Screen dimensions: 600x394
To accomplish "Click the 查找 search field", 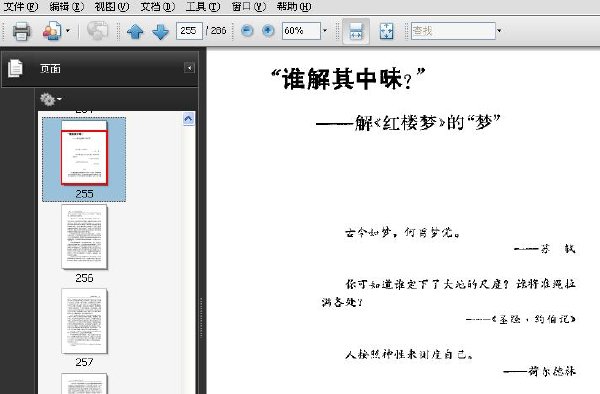I will [x=453, y=31].
